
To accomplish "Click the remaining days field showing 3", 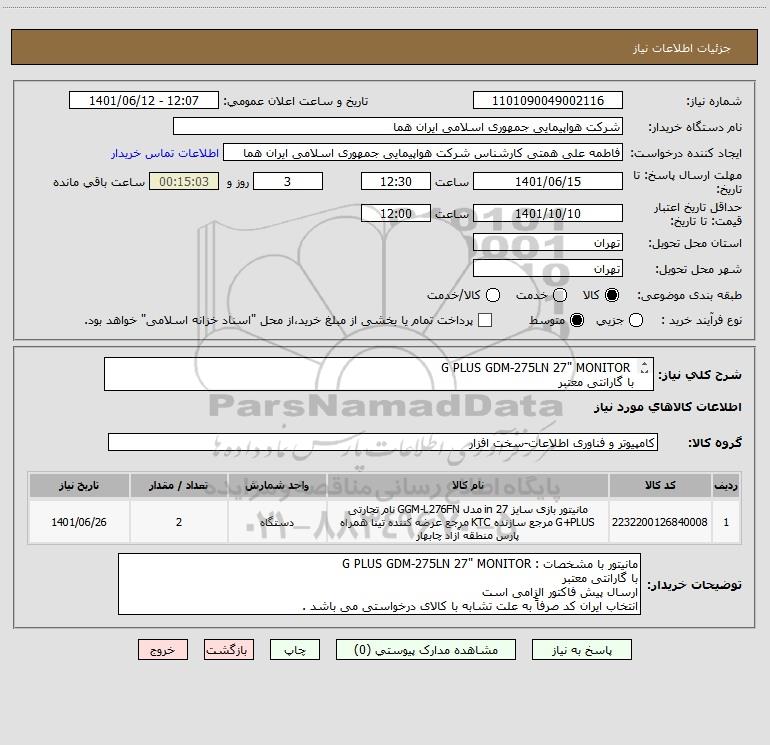I will point(288,181).
